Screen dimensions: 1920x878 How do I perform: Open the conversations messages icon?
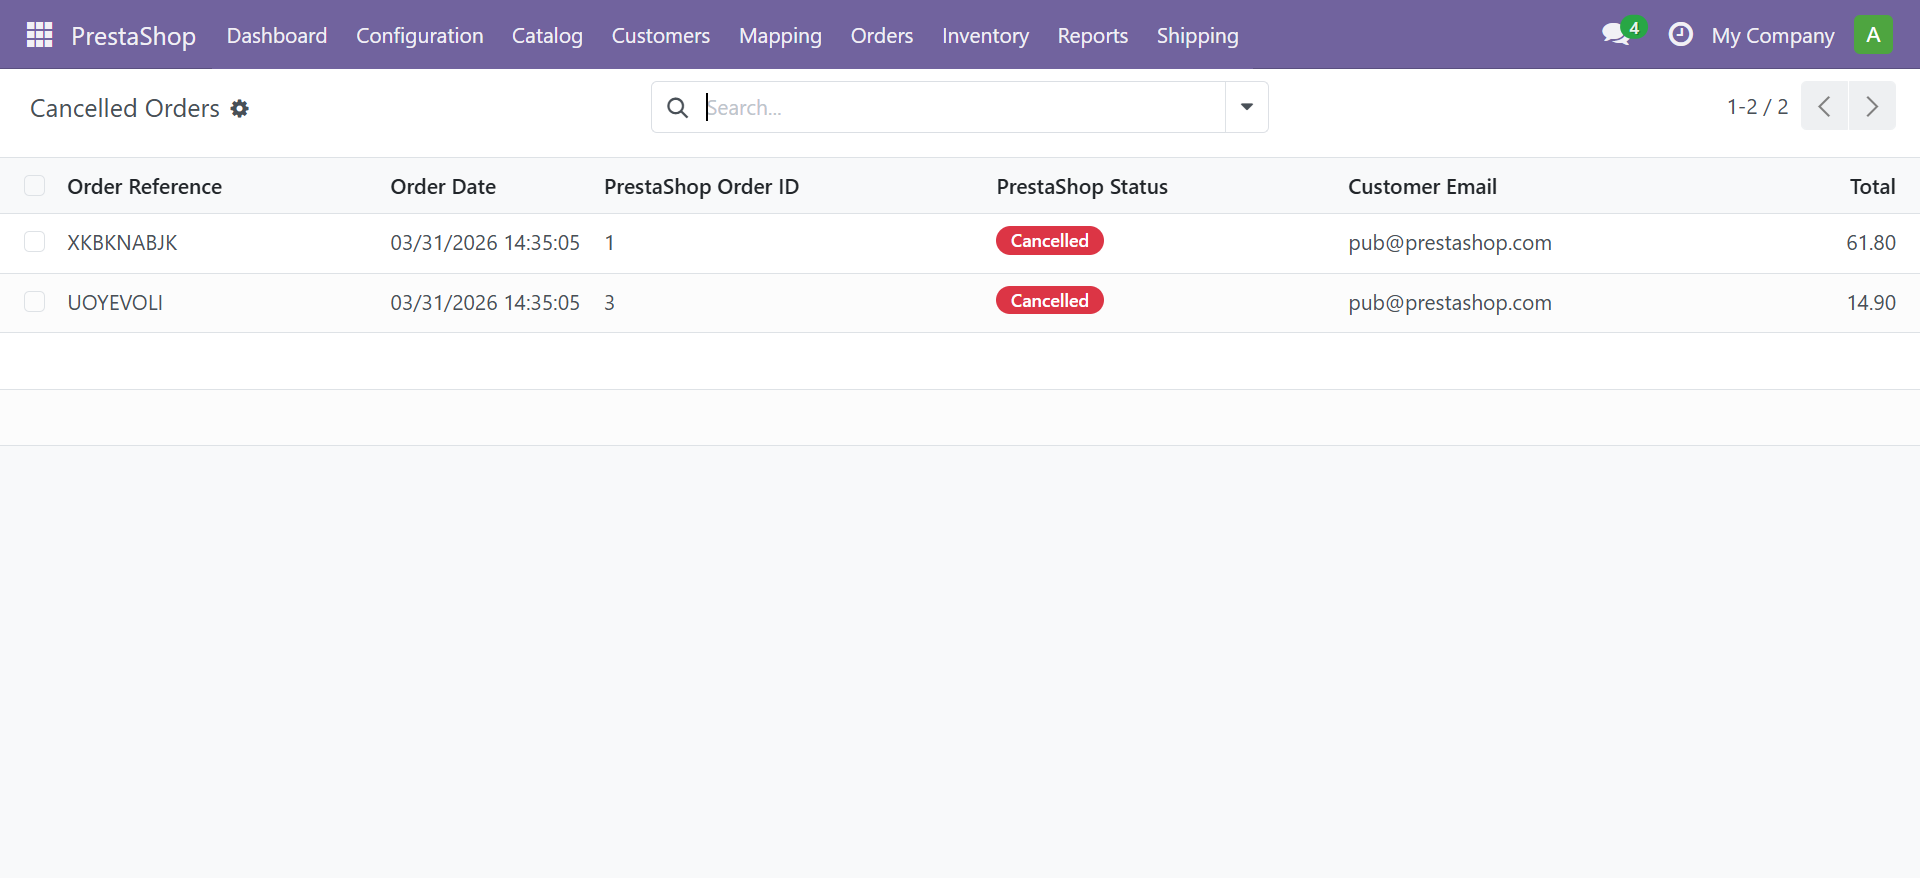coord(1616,35)
